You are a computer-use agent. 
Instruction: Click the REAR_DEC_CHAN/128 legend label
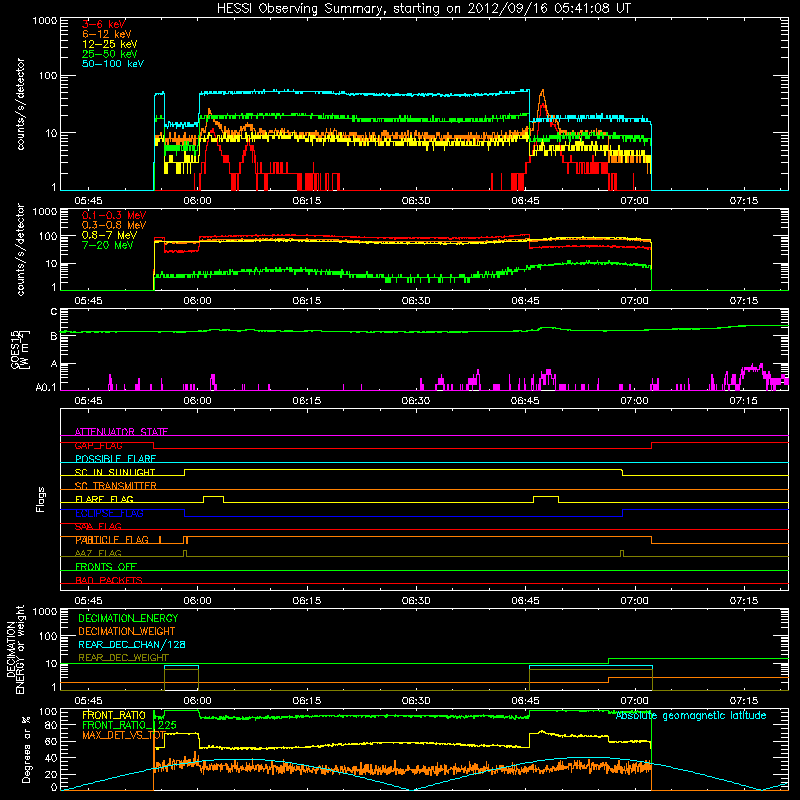pyautogui.click(x=132, y=644)
